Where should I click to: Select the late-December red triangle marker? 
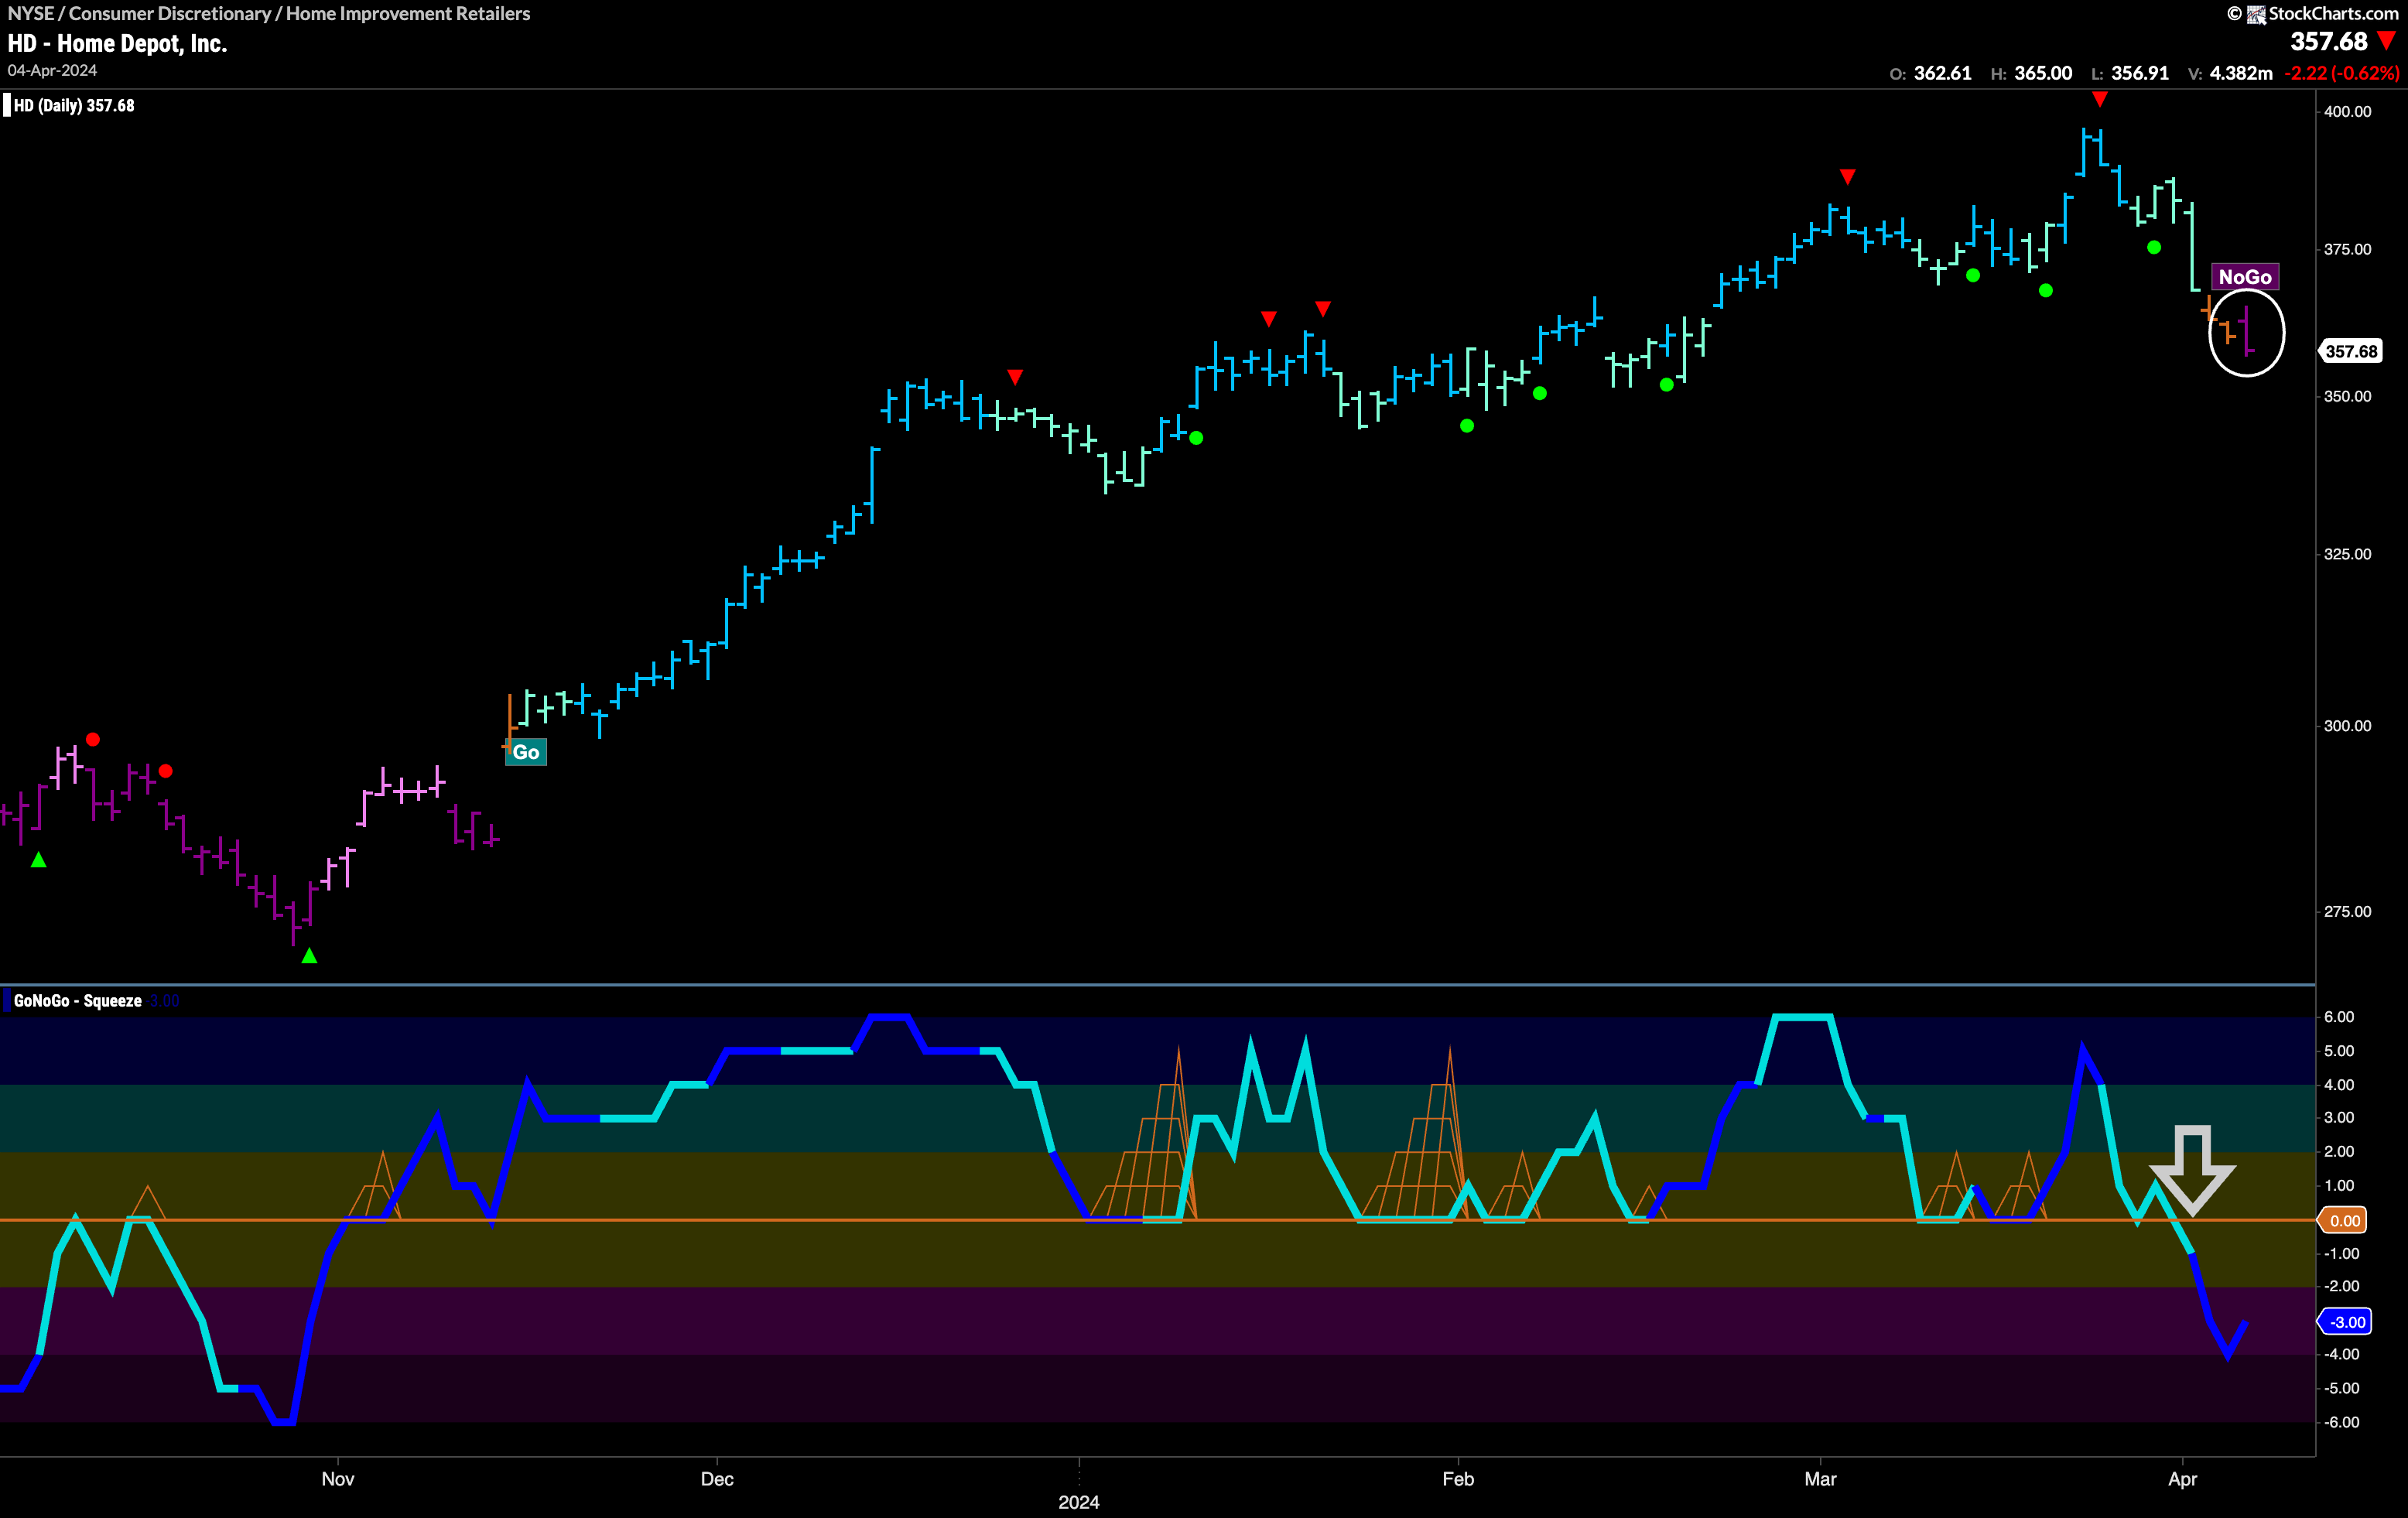1015,377
